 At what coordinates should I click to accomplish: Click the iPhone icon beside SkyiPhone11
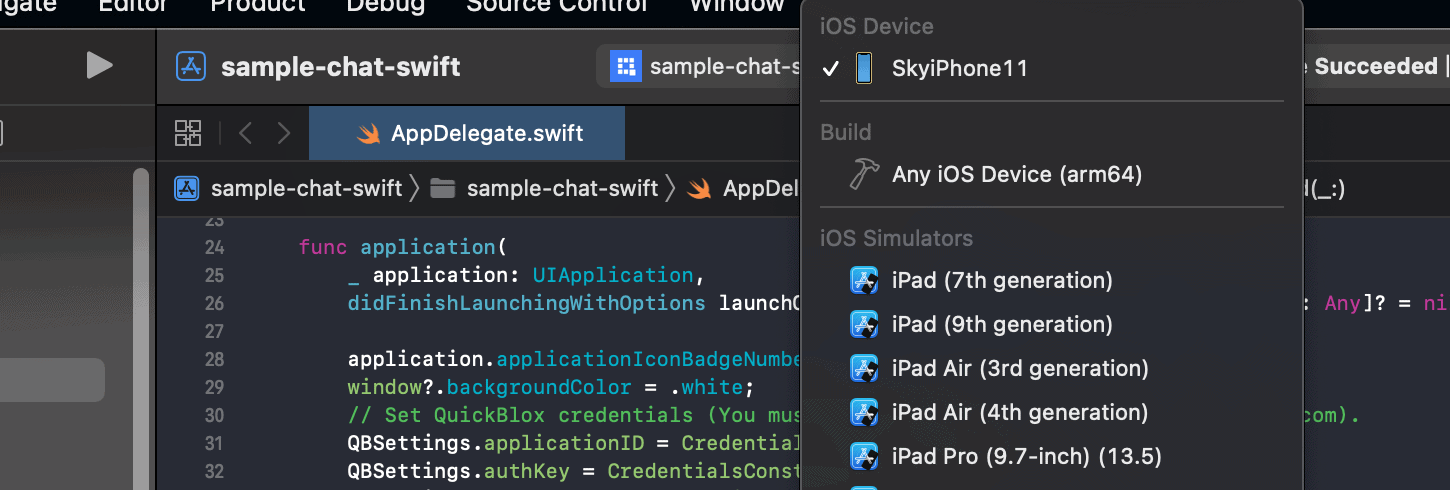tap(863, 69)
